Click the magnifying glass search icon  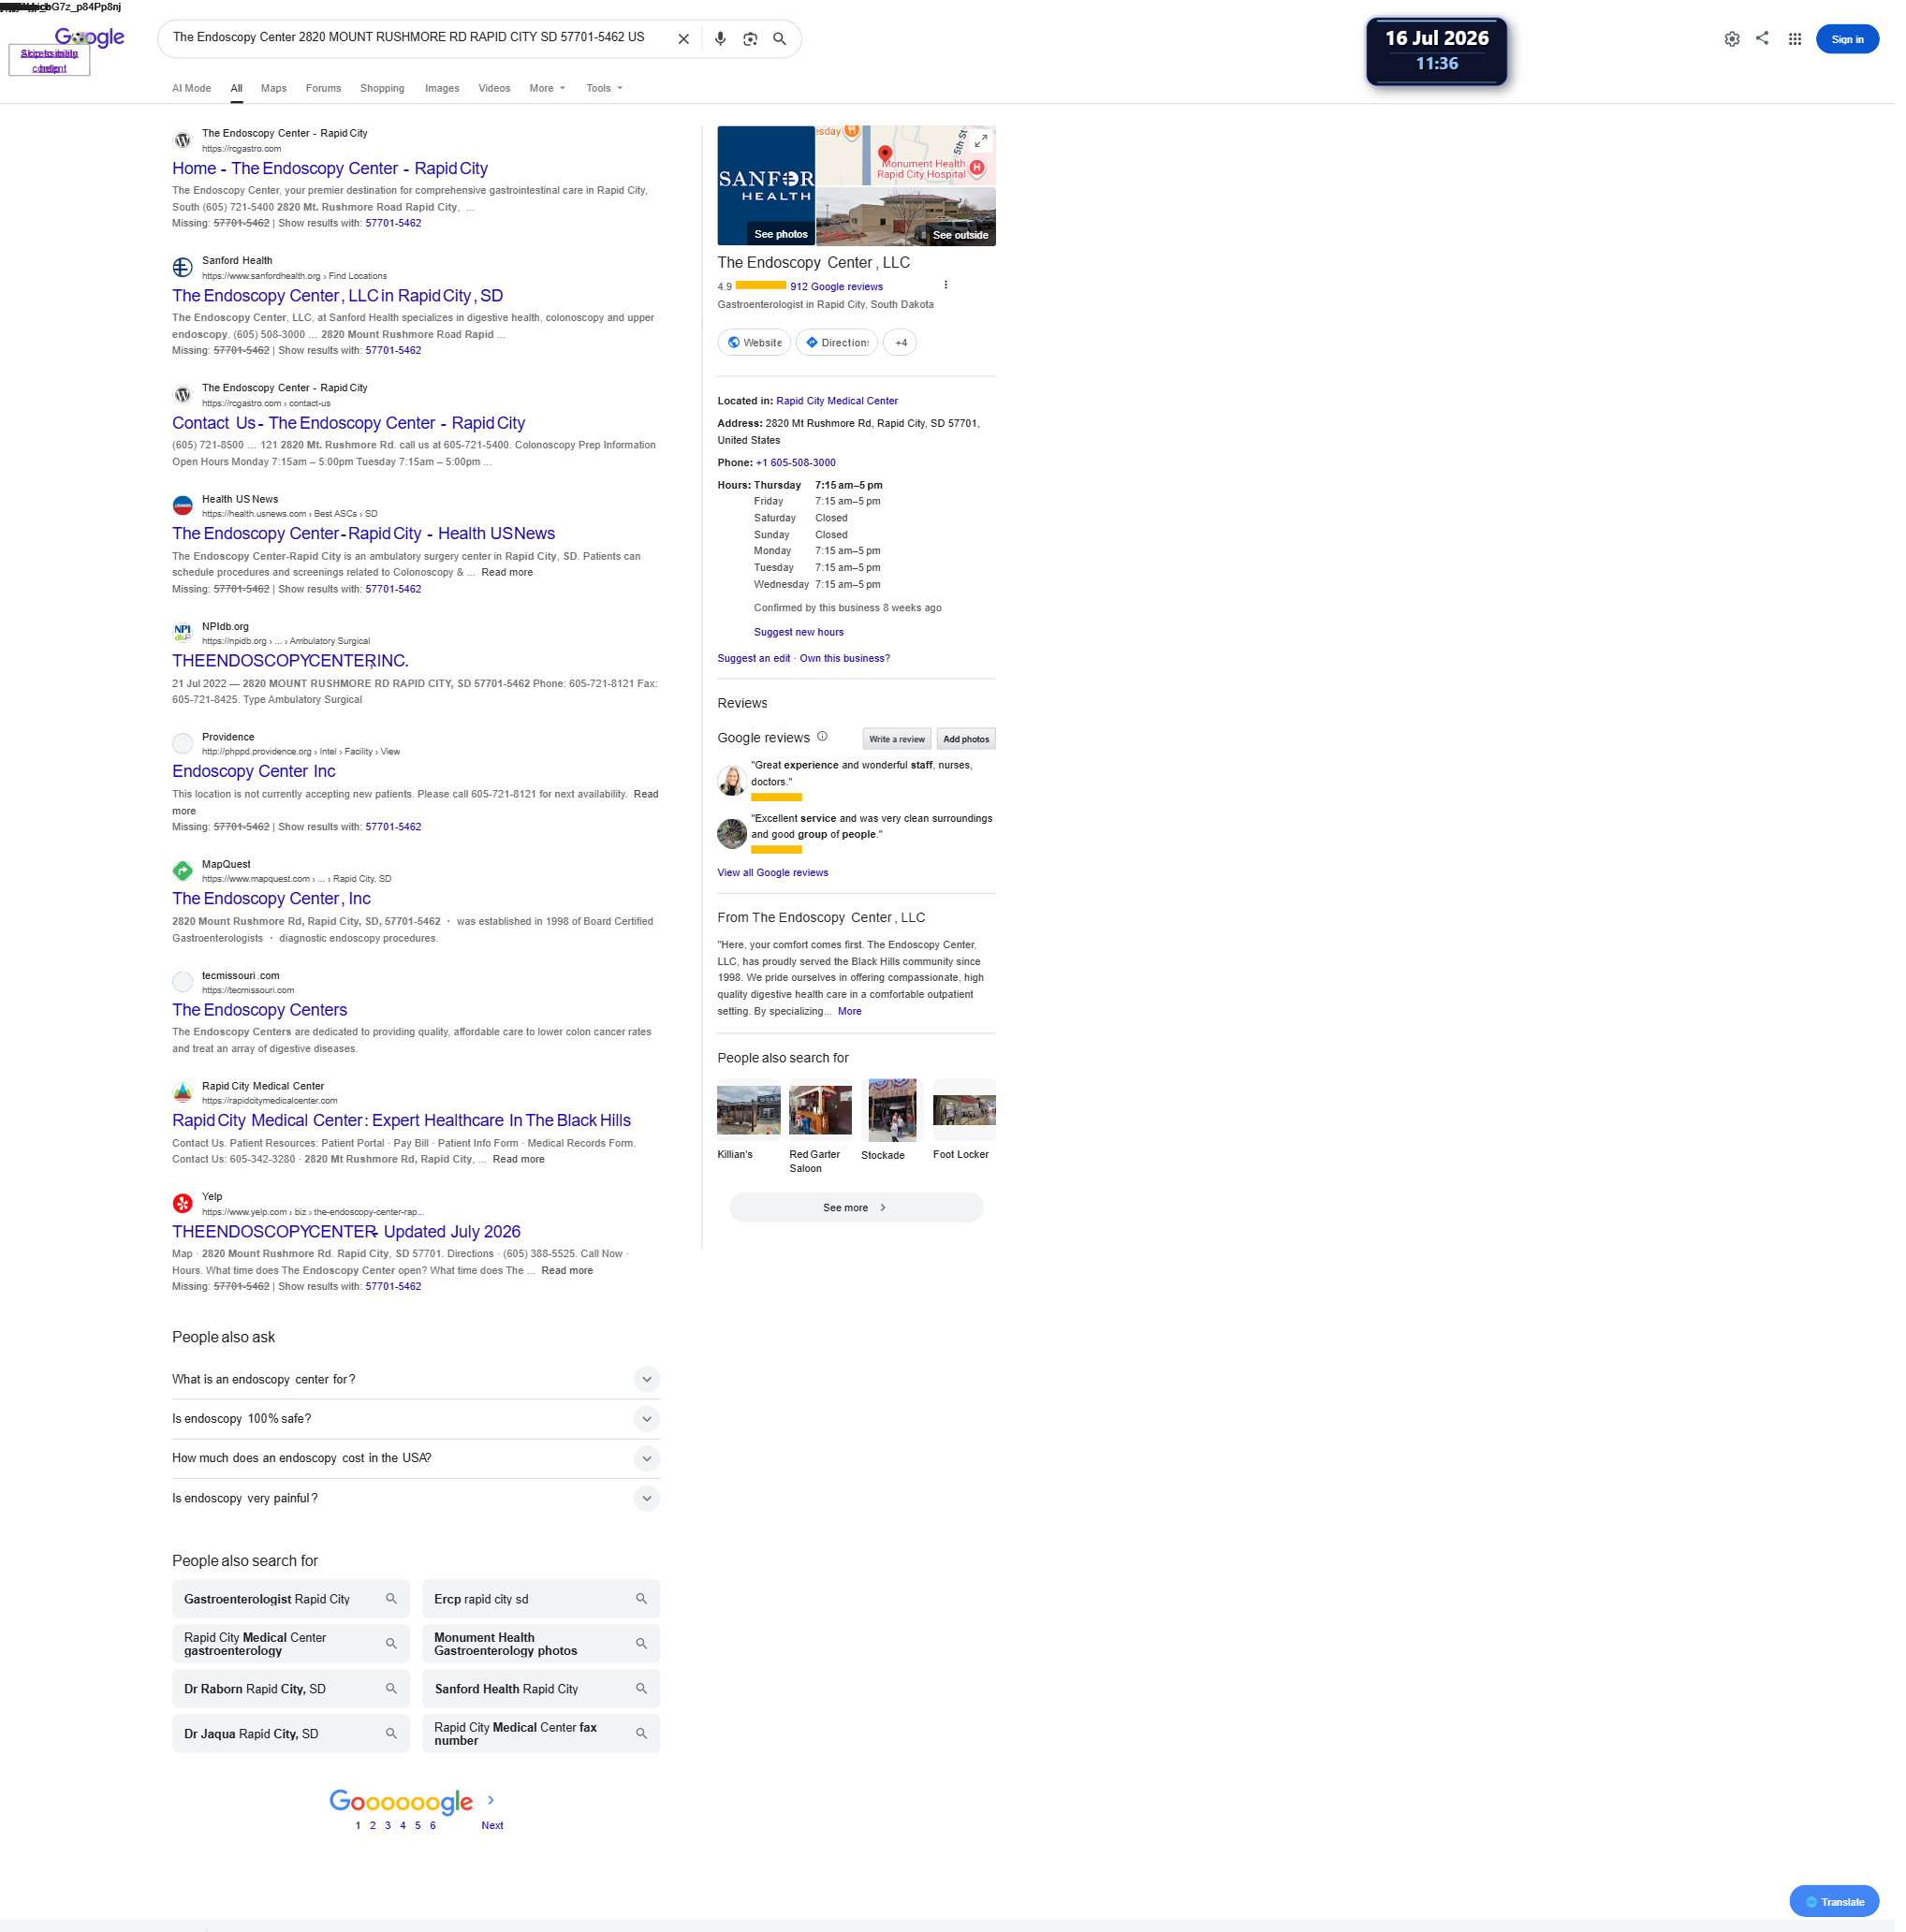point(780,39)
